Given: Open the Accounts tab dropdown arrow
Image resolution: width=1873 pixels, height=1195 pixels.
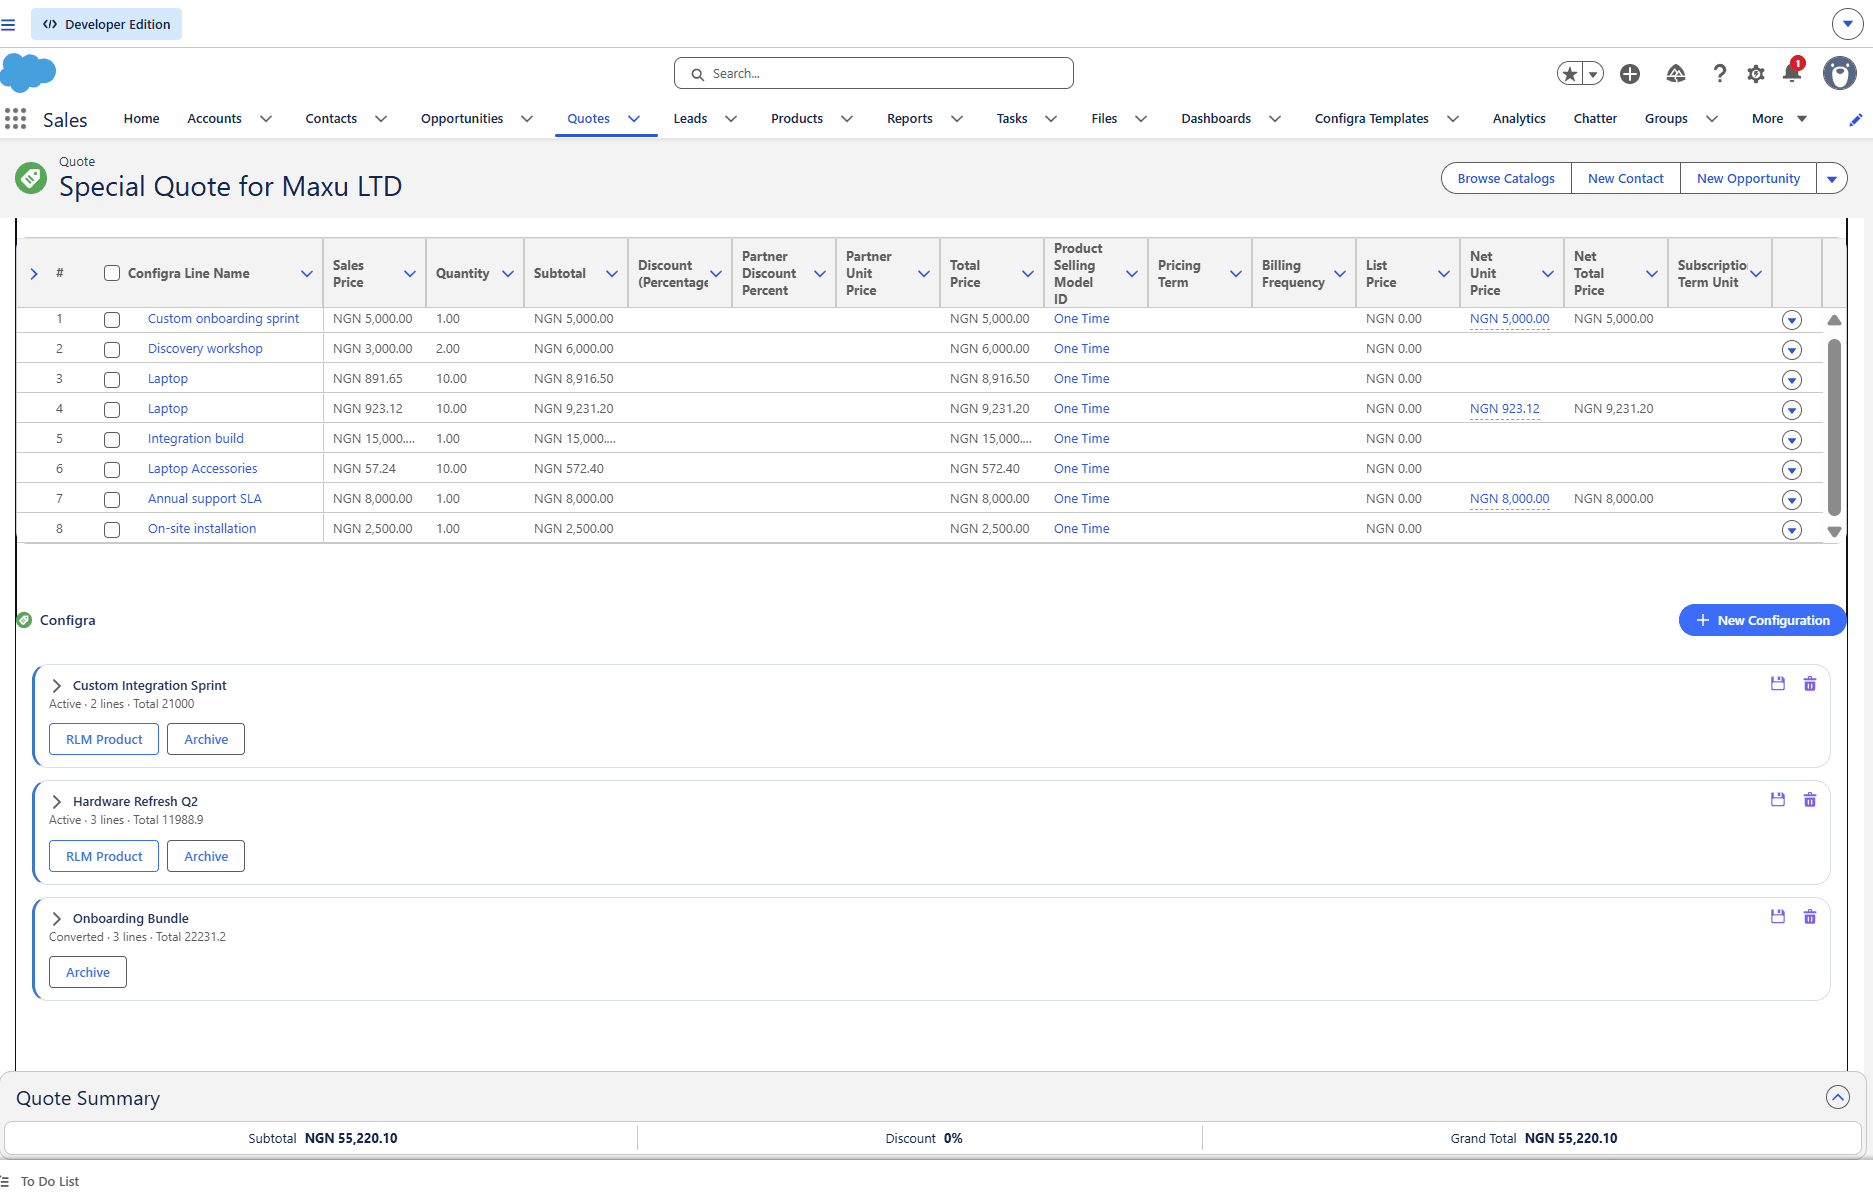Looking at the screenshot, I should click(x=266, y=119).
